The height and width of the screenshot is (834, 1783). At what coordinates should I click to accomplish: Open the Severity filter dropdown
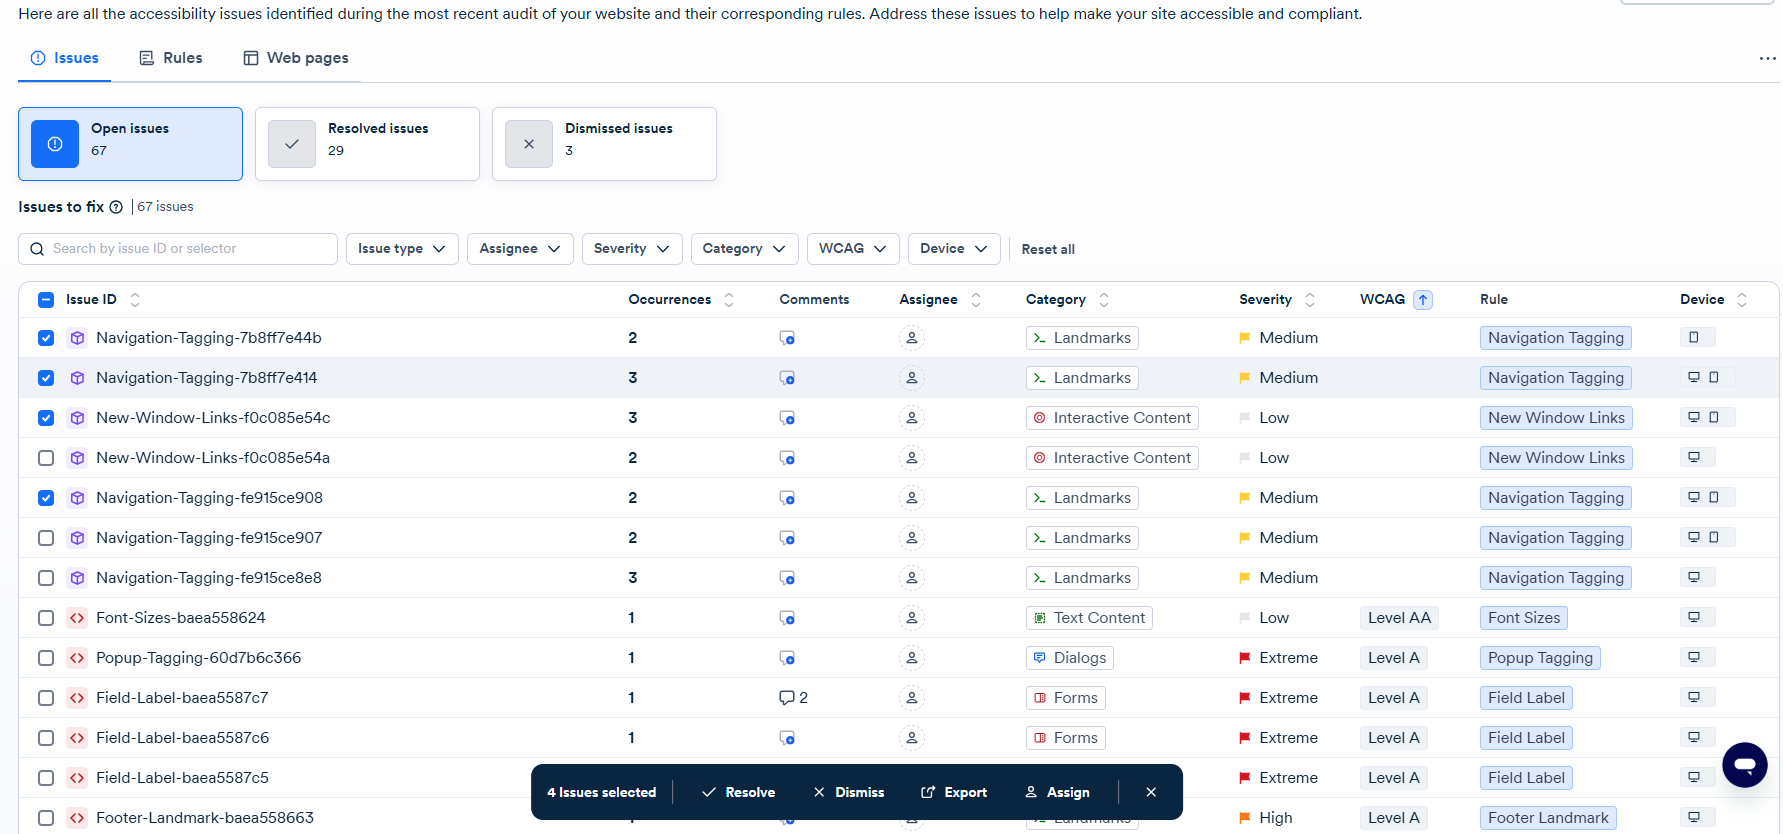(632, 249)
